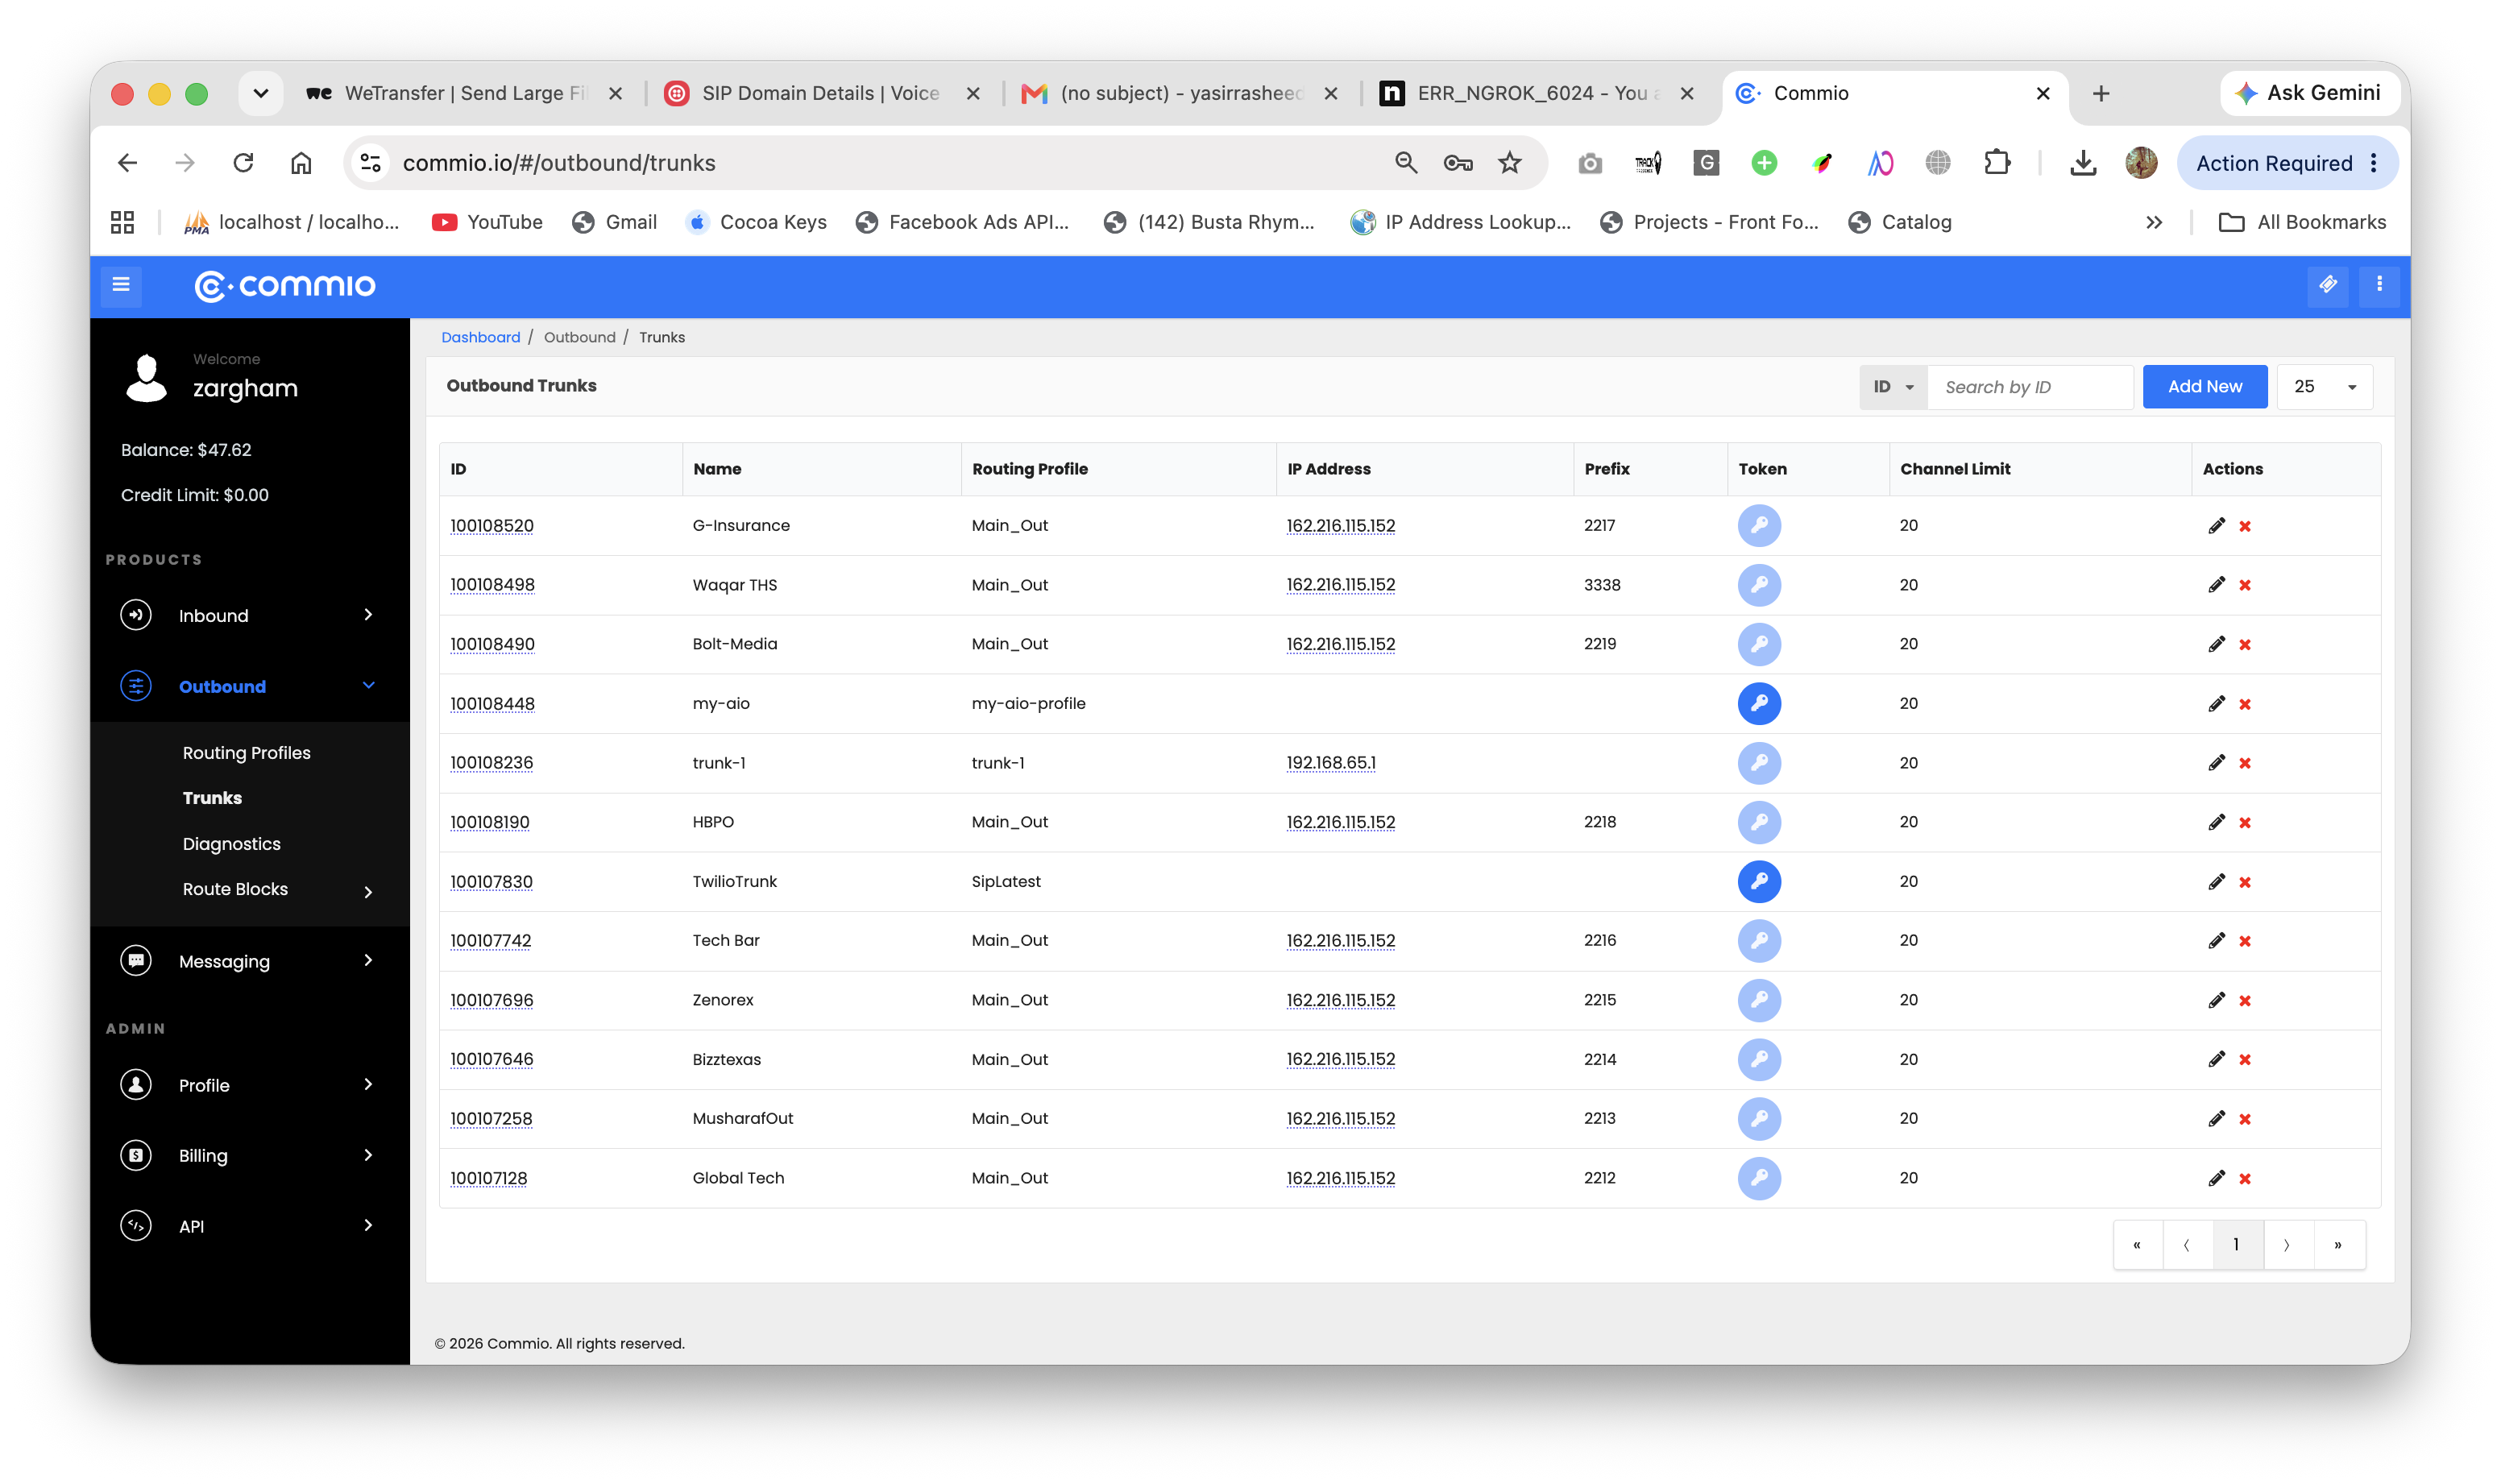
Task: Show hidden bookmarks overflow chevron
Action: tap(2154, 222)
